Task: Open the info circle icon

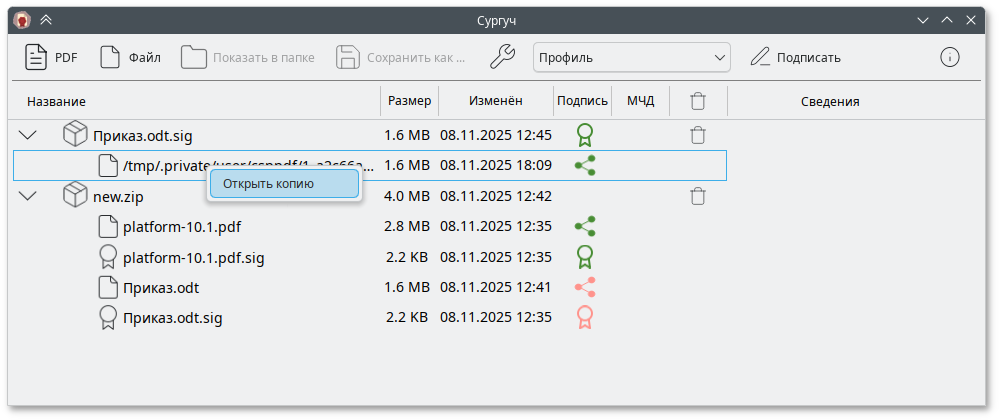Action: [950, 57]
